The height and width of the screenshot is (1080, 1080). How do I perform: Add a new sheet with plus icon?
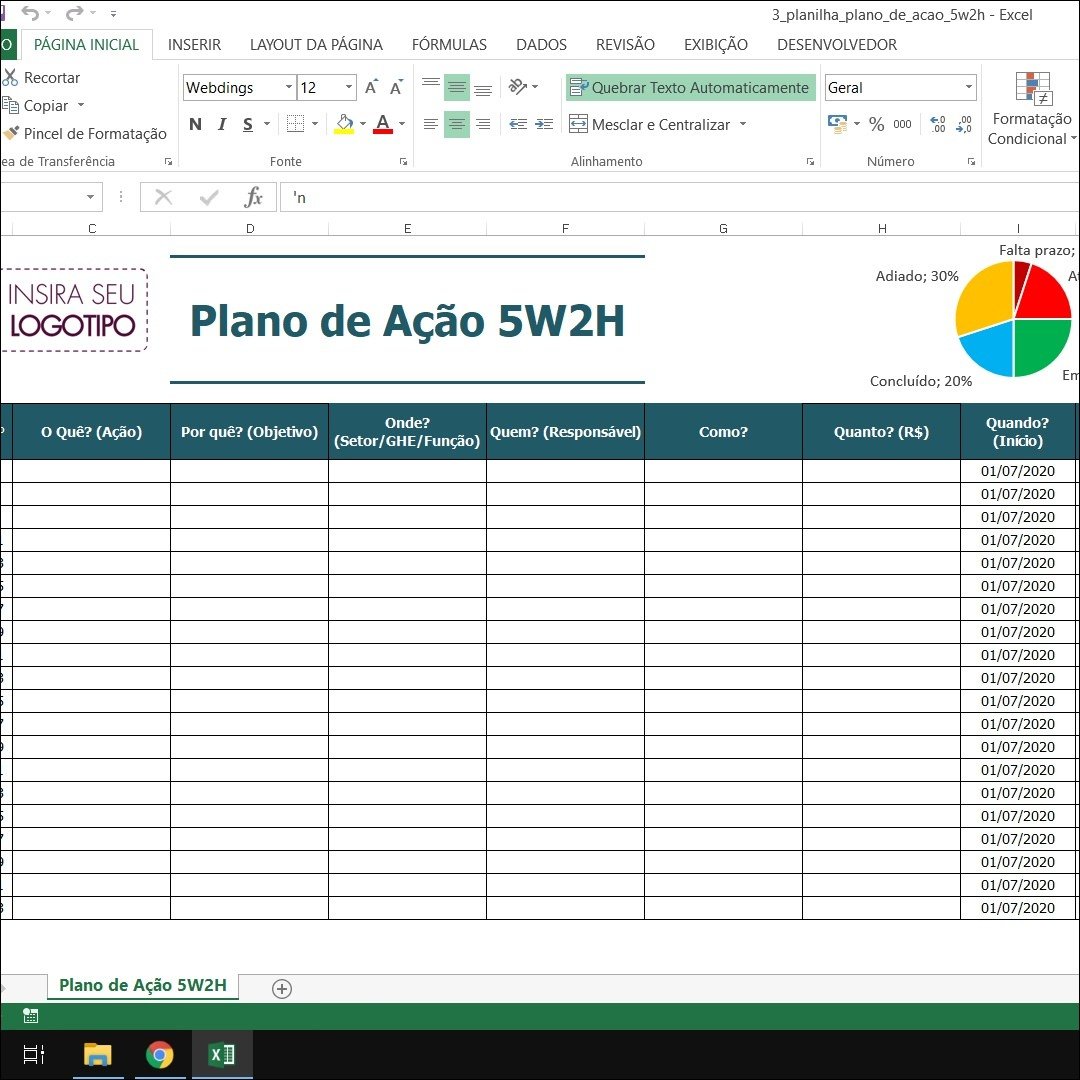coord(282,988)
